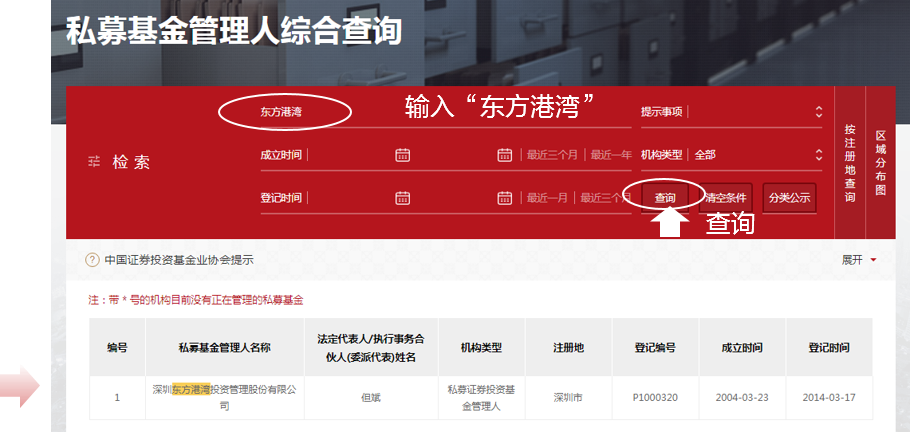Image resolution: width=910 pixels, height=432 pixels.
Task: Open start date calendar for 登记时间
Action: click(402, 198)
